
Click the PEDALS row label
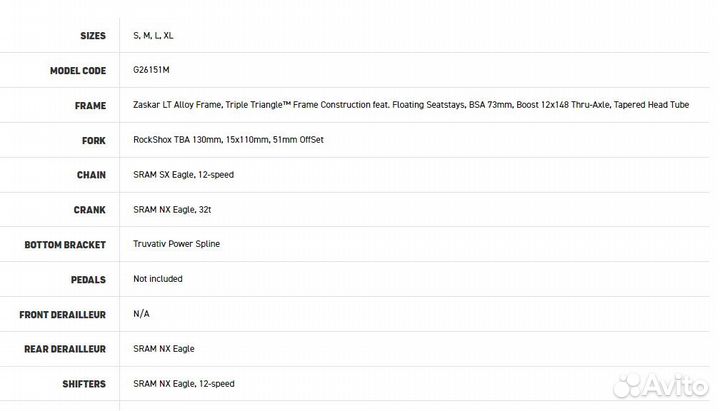pyautogui.click(x=87, y=279)
